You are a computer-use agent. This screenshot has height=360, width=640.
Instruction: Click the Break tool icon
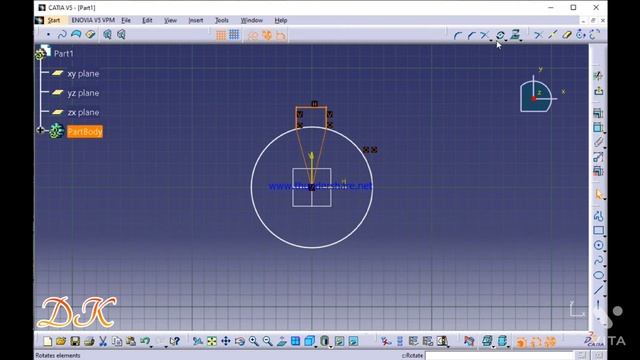553,35
